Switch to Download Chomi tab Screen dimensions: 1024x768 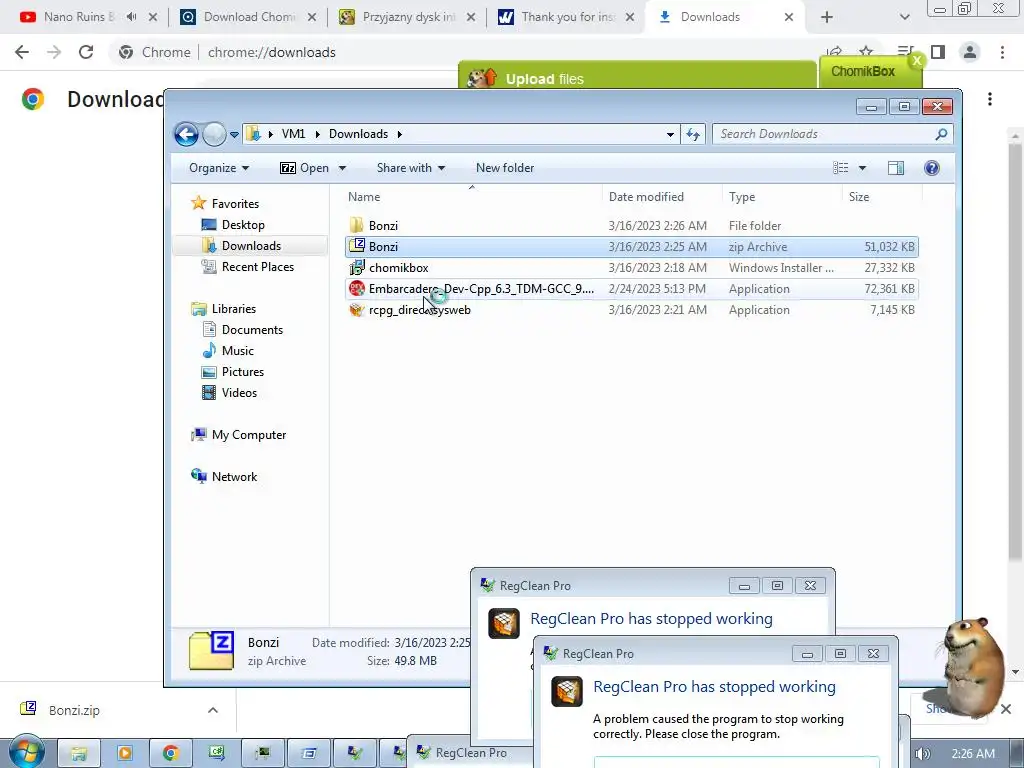pos(249,17)
